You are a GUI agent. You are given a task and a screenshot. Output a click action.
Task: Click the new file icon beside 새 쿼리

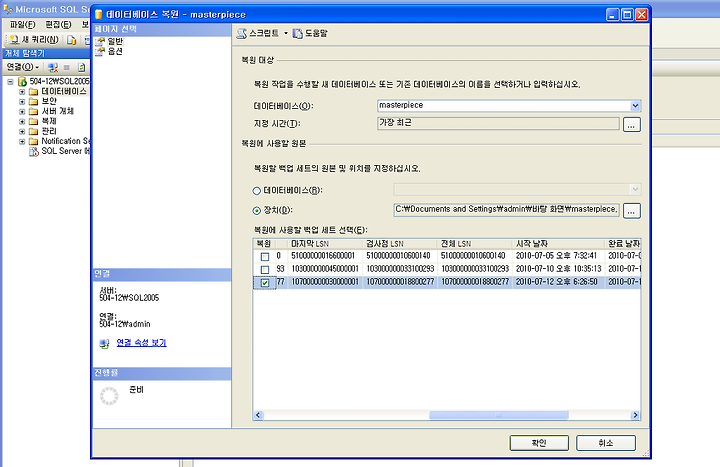pos(71,40)
